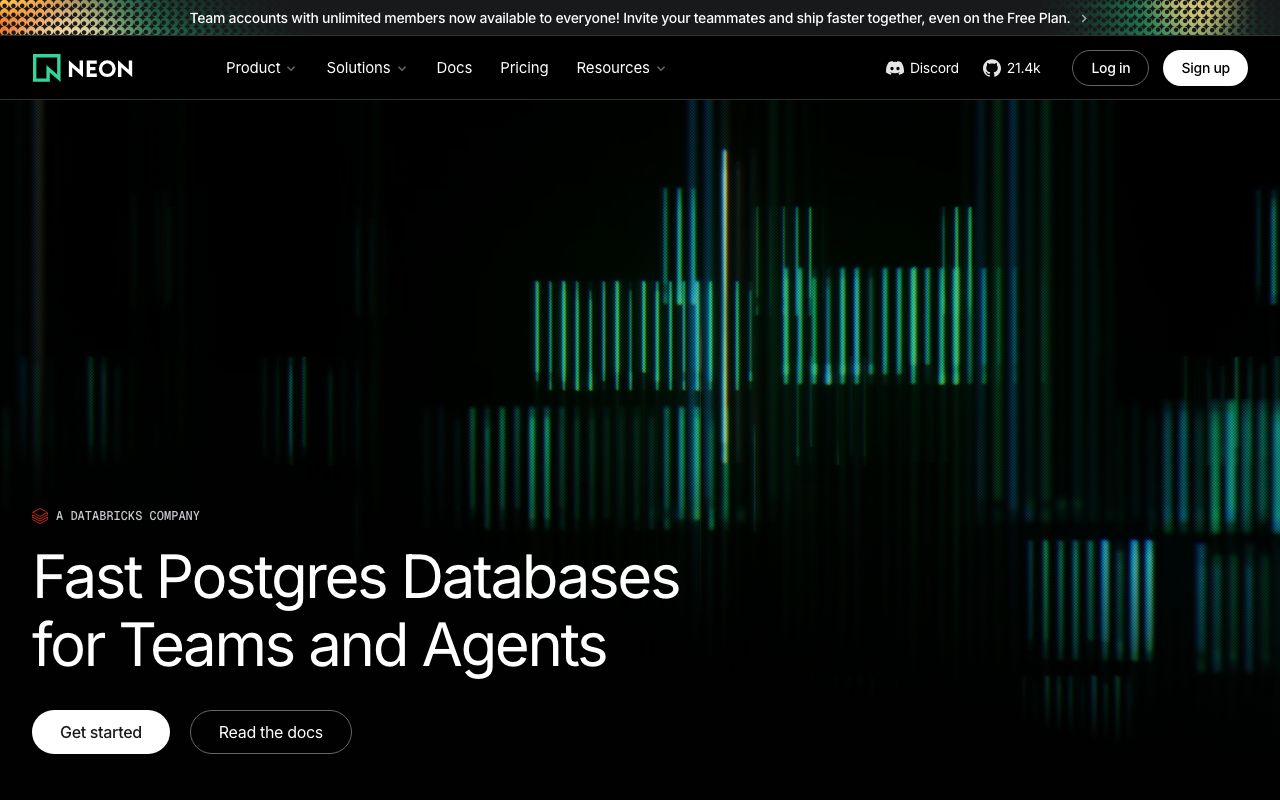1280x800 pixels.
Task: Open the team accounts announcement banner text
Action: point(629,18)
